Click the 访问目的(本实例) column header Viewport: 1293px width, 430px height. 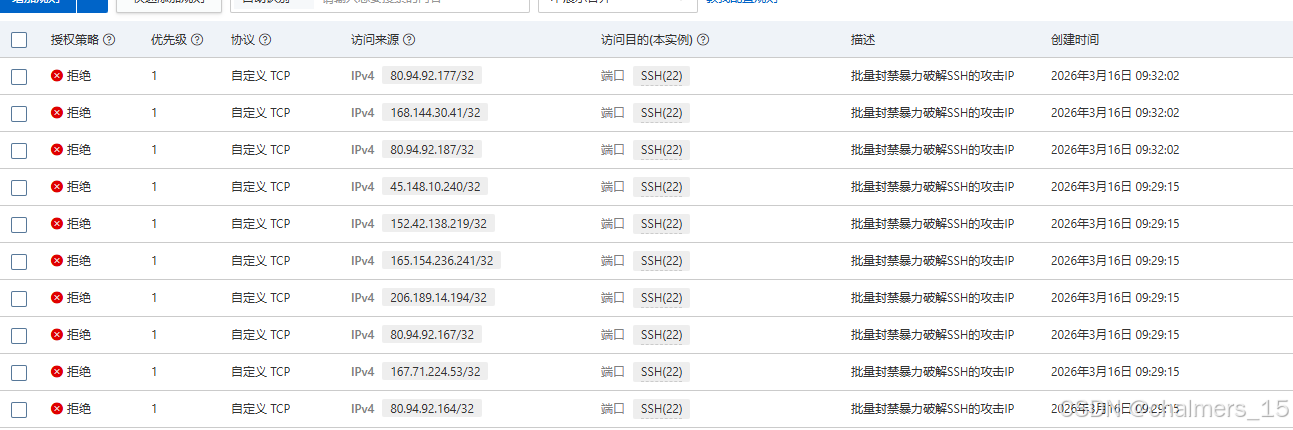pos(647,40)
